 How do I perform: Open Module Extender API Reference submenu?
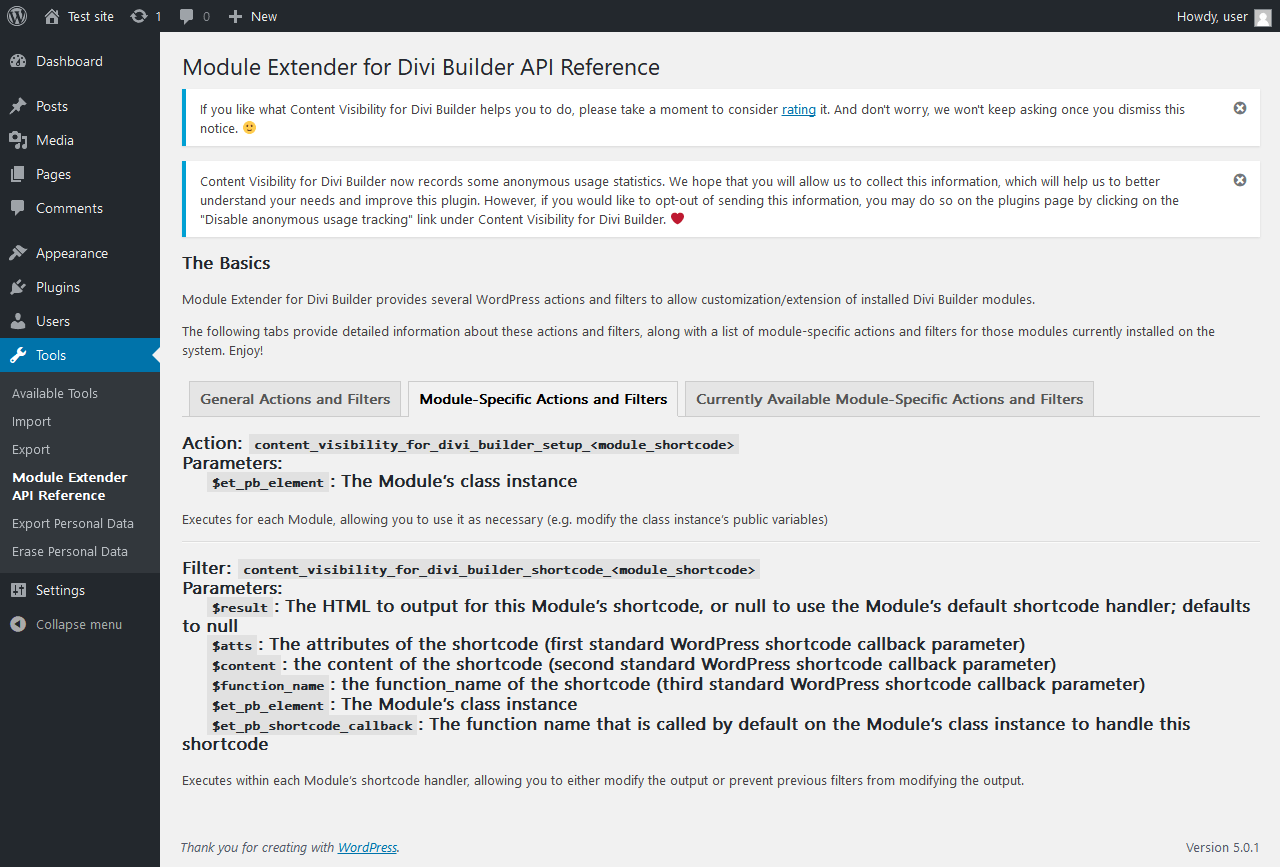[x=70, y=486]
